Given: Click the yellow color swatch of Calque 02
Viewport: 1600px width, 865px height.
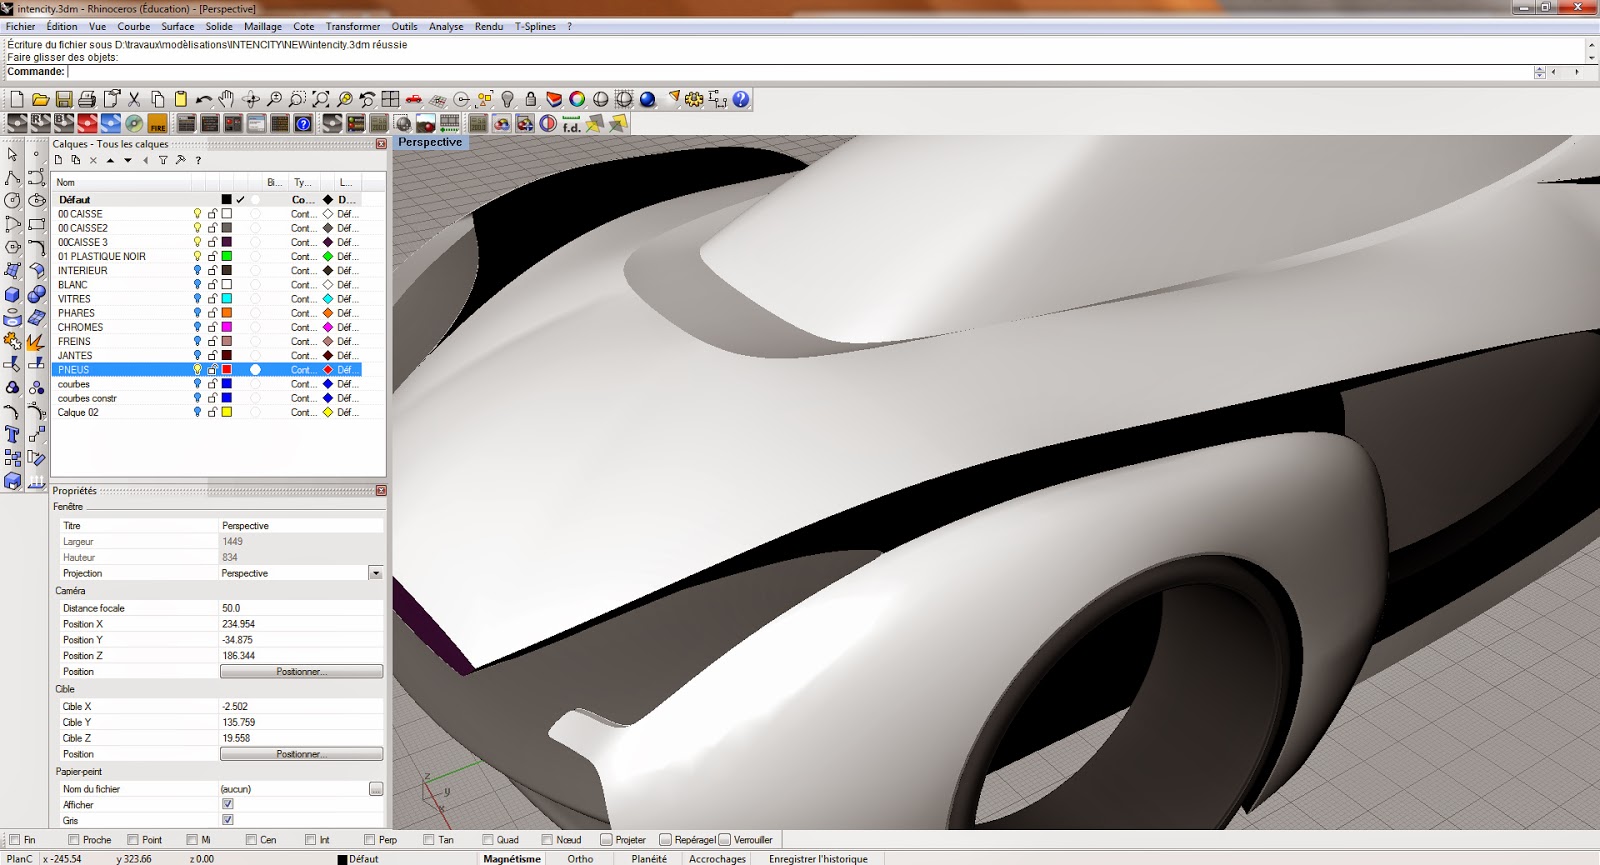Looking at the screenshot, I should [227, 412].
